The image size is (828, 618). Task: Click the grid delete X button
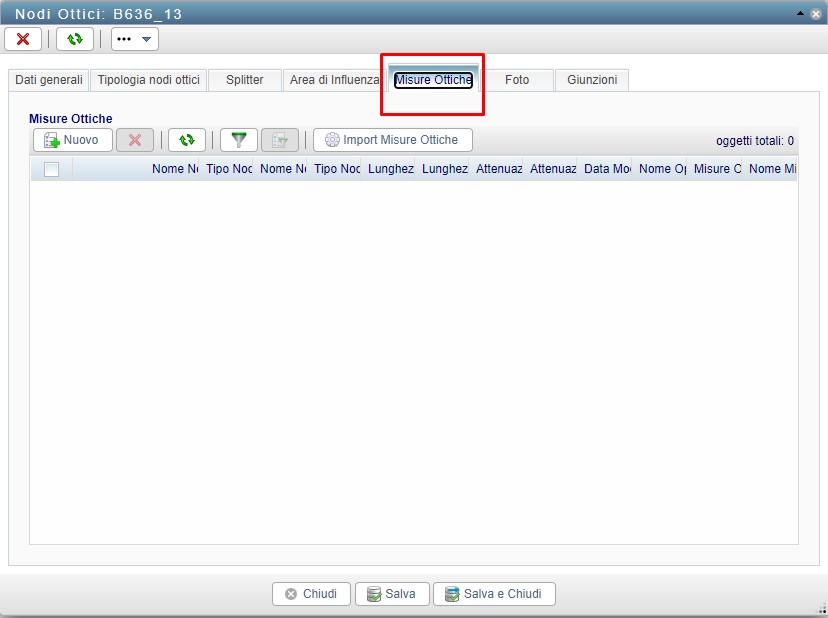[135, 140]
